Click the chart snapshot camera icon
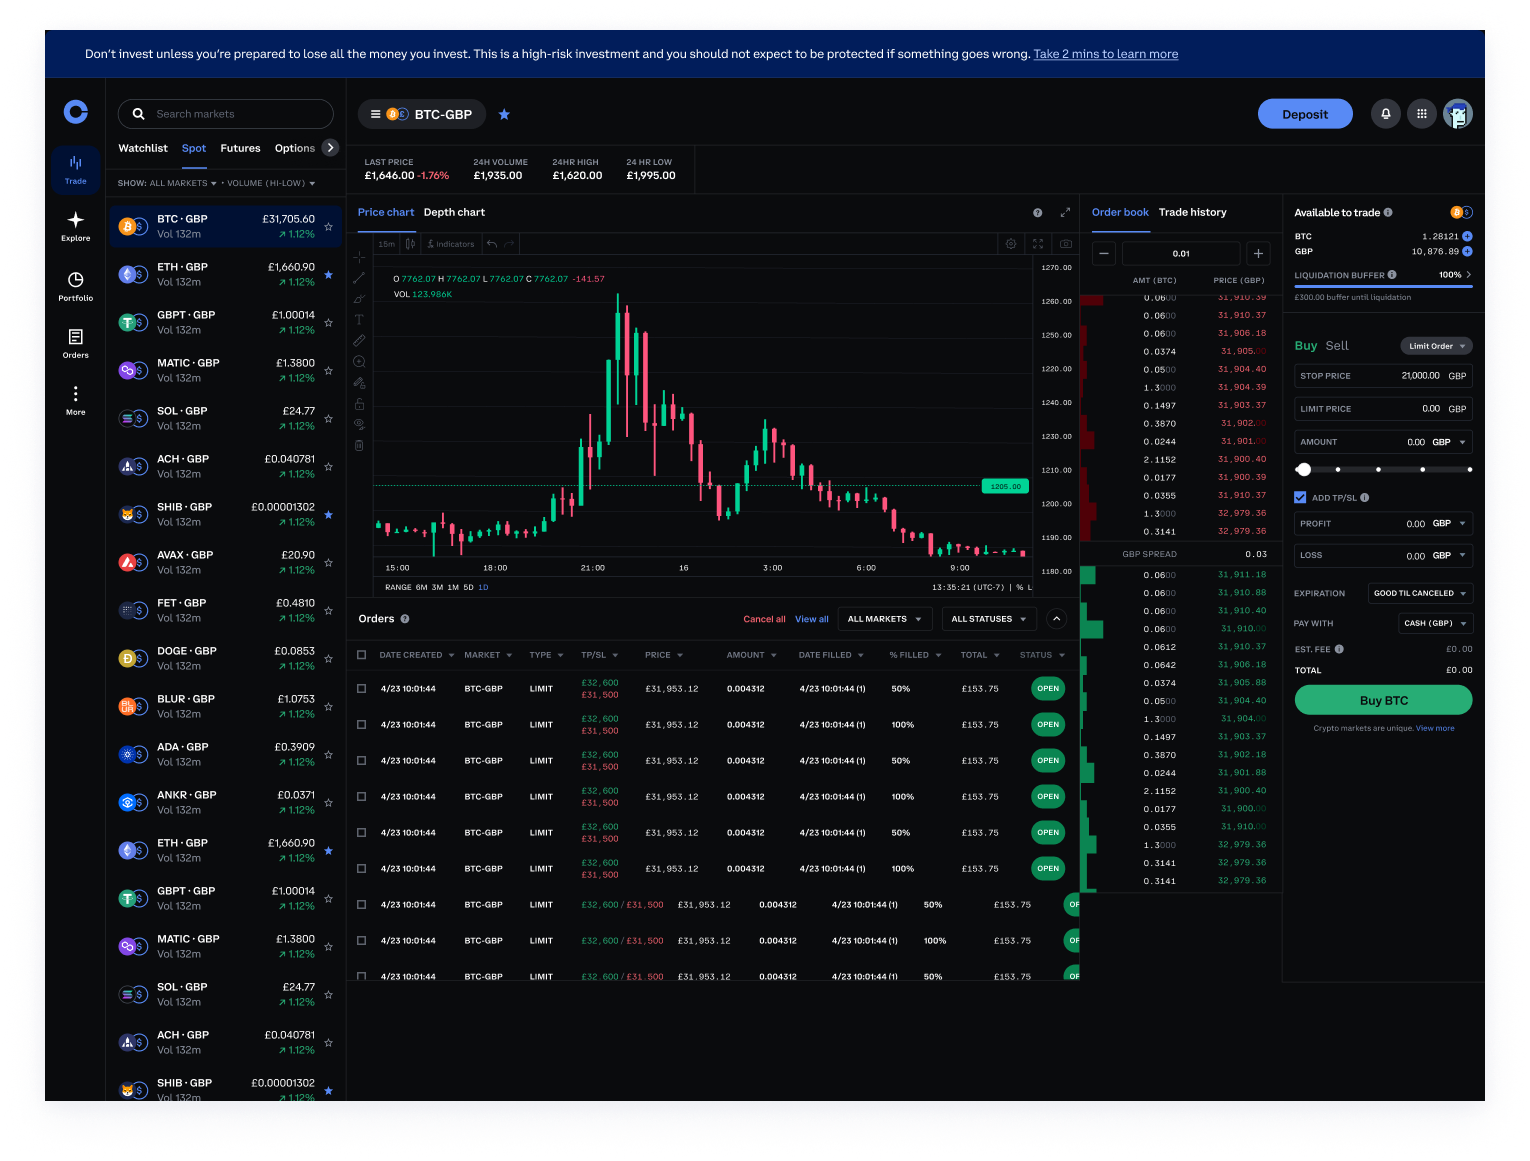The image size is (1530, 1161). [x=1066, y=244]
